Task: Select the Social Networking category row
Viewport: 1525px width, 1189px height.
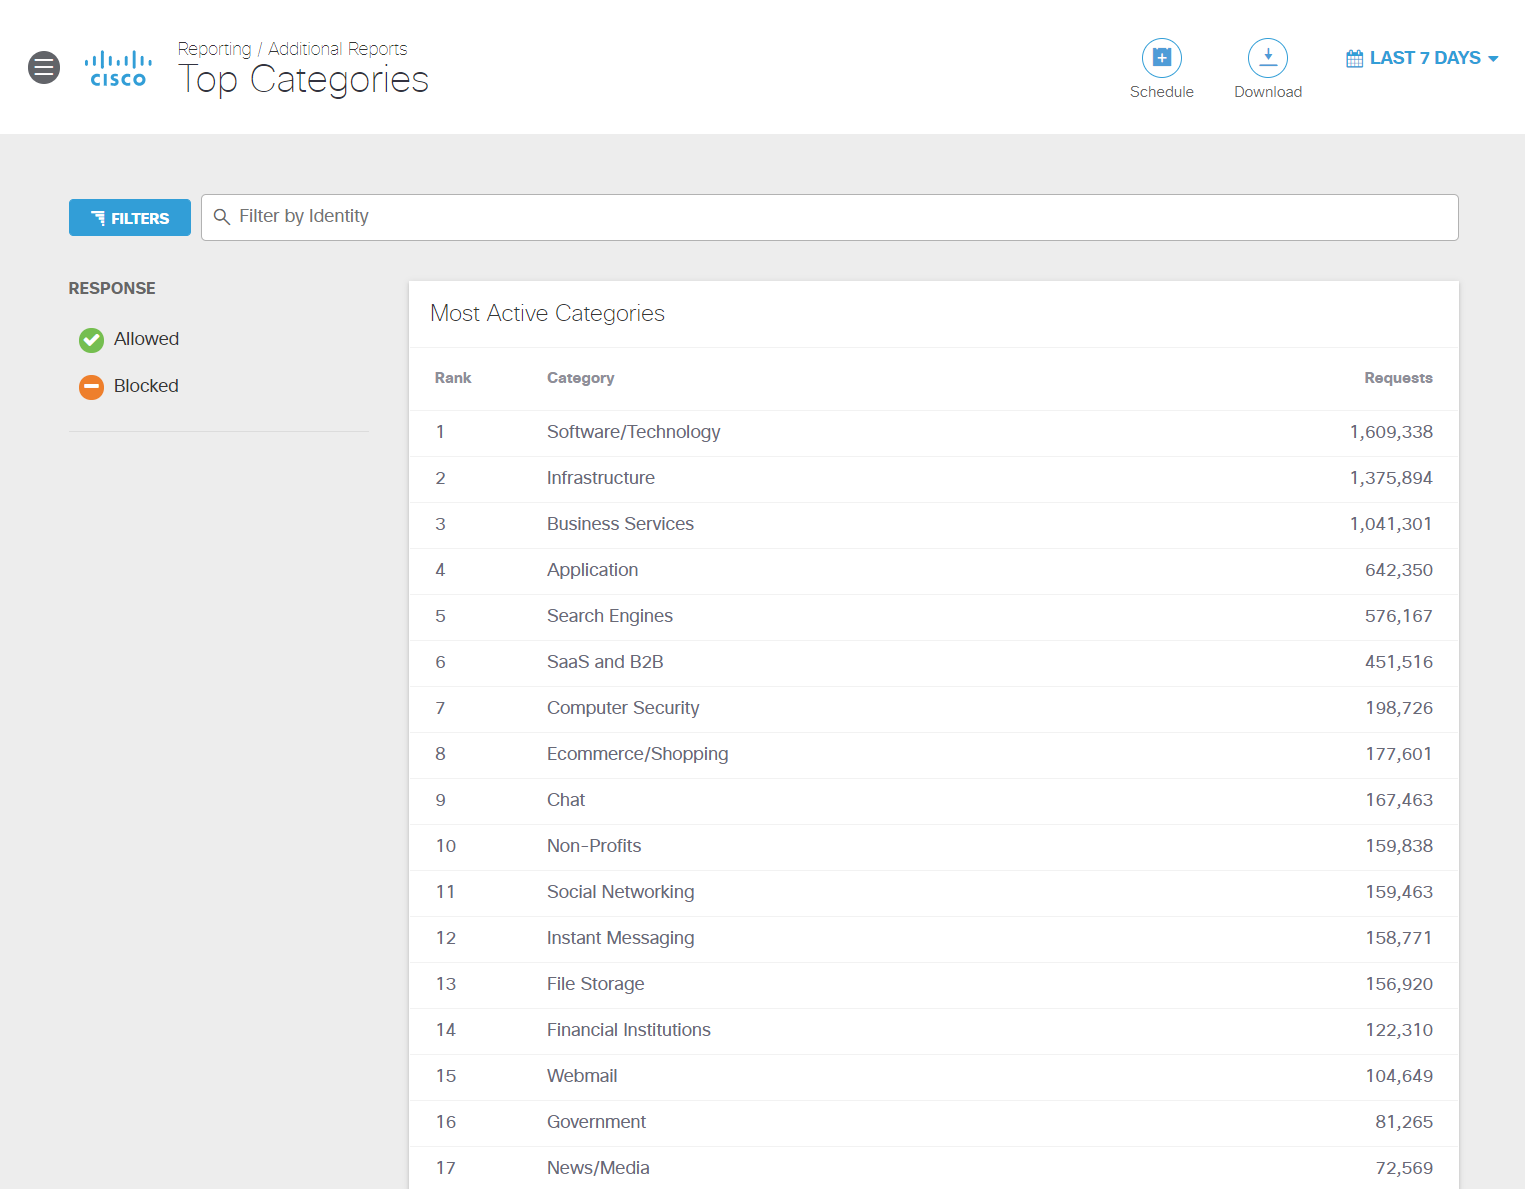Action: (620, 892)
